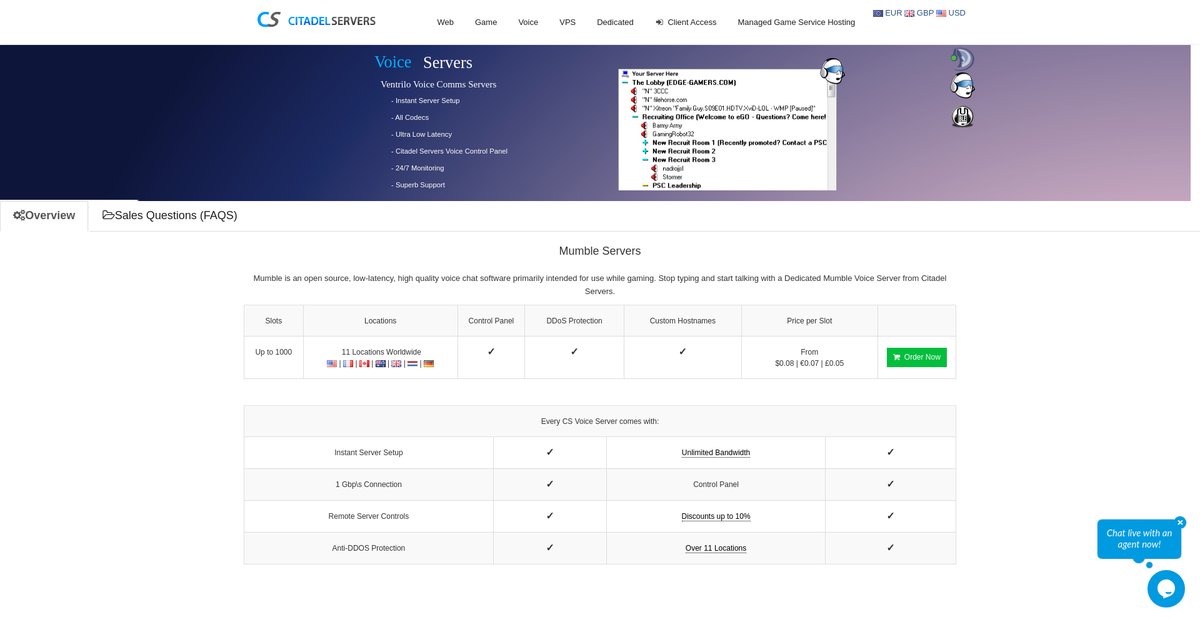
Task: Click the Superb Support banner item
Action: (418, 185)
